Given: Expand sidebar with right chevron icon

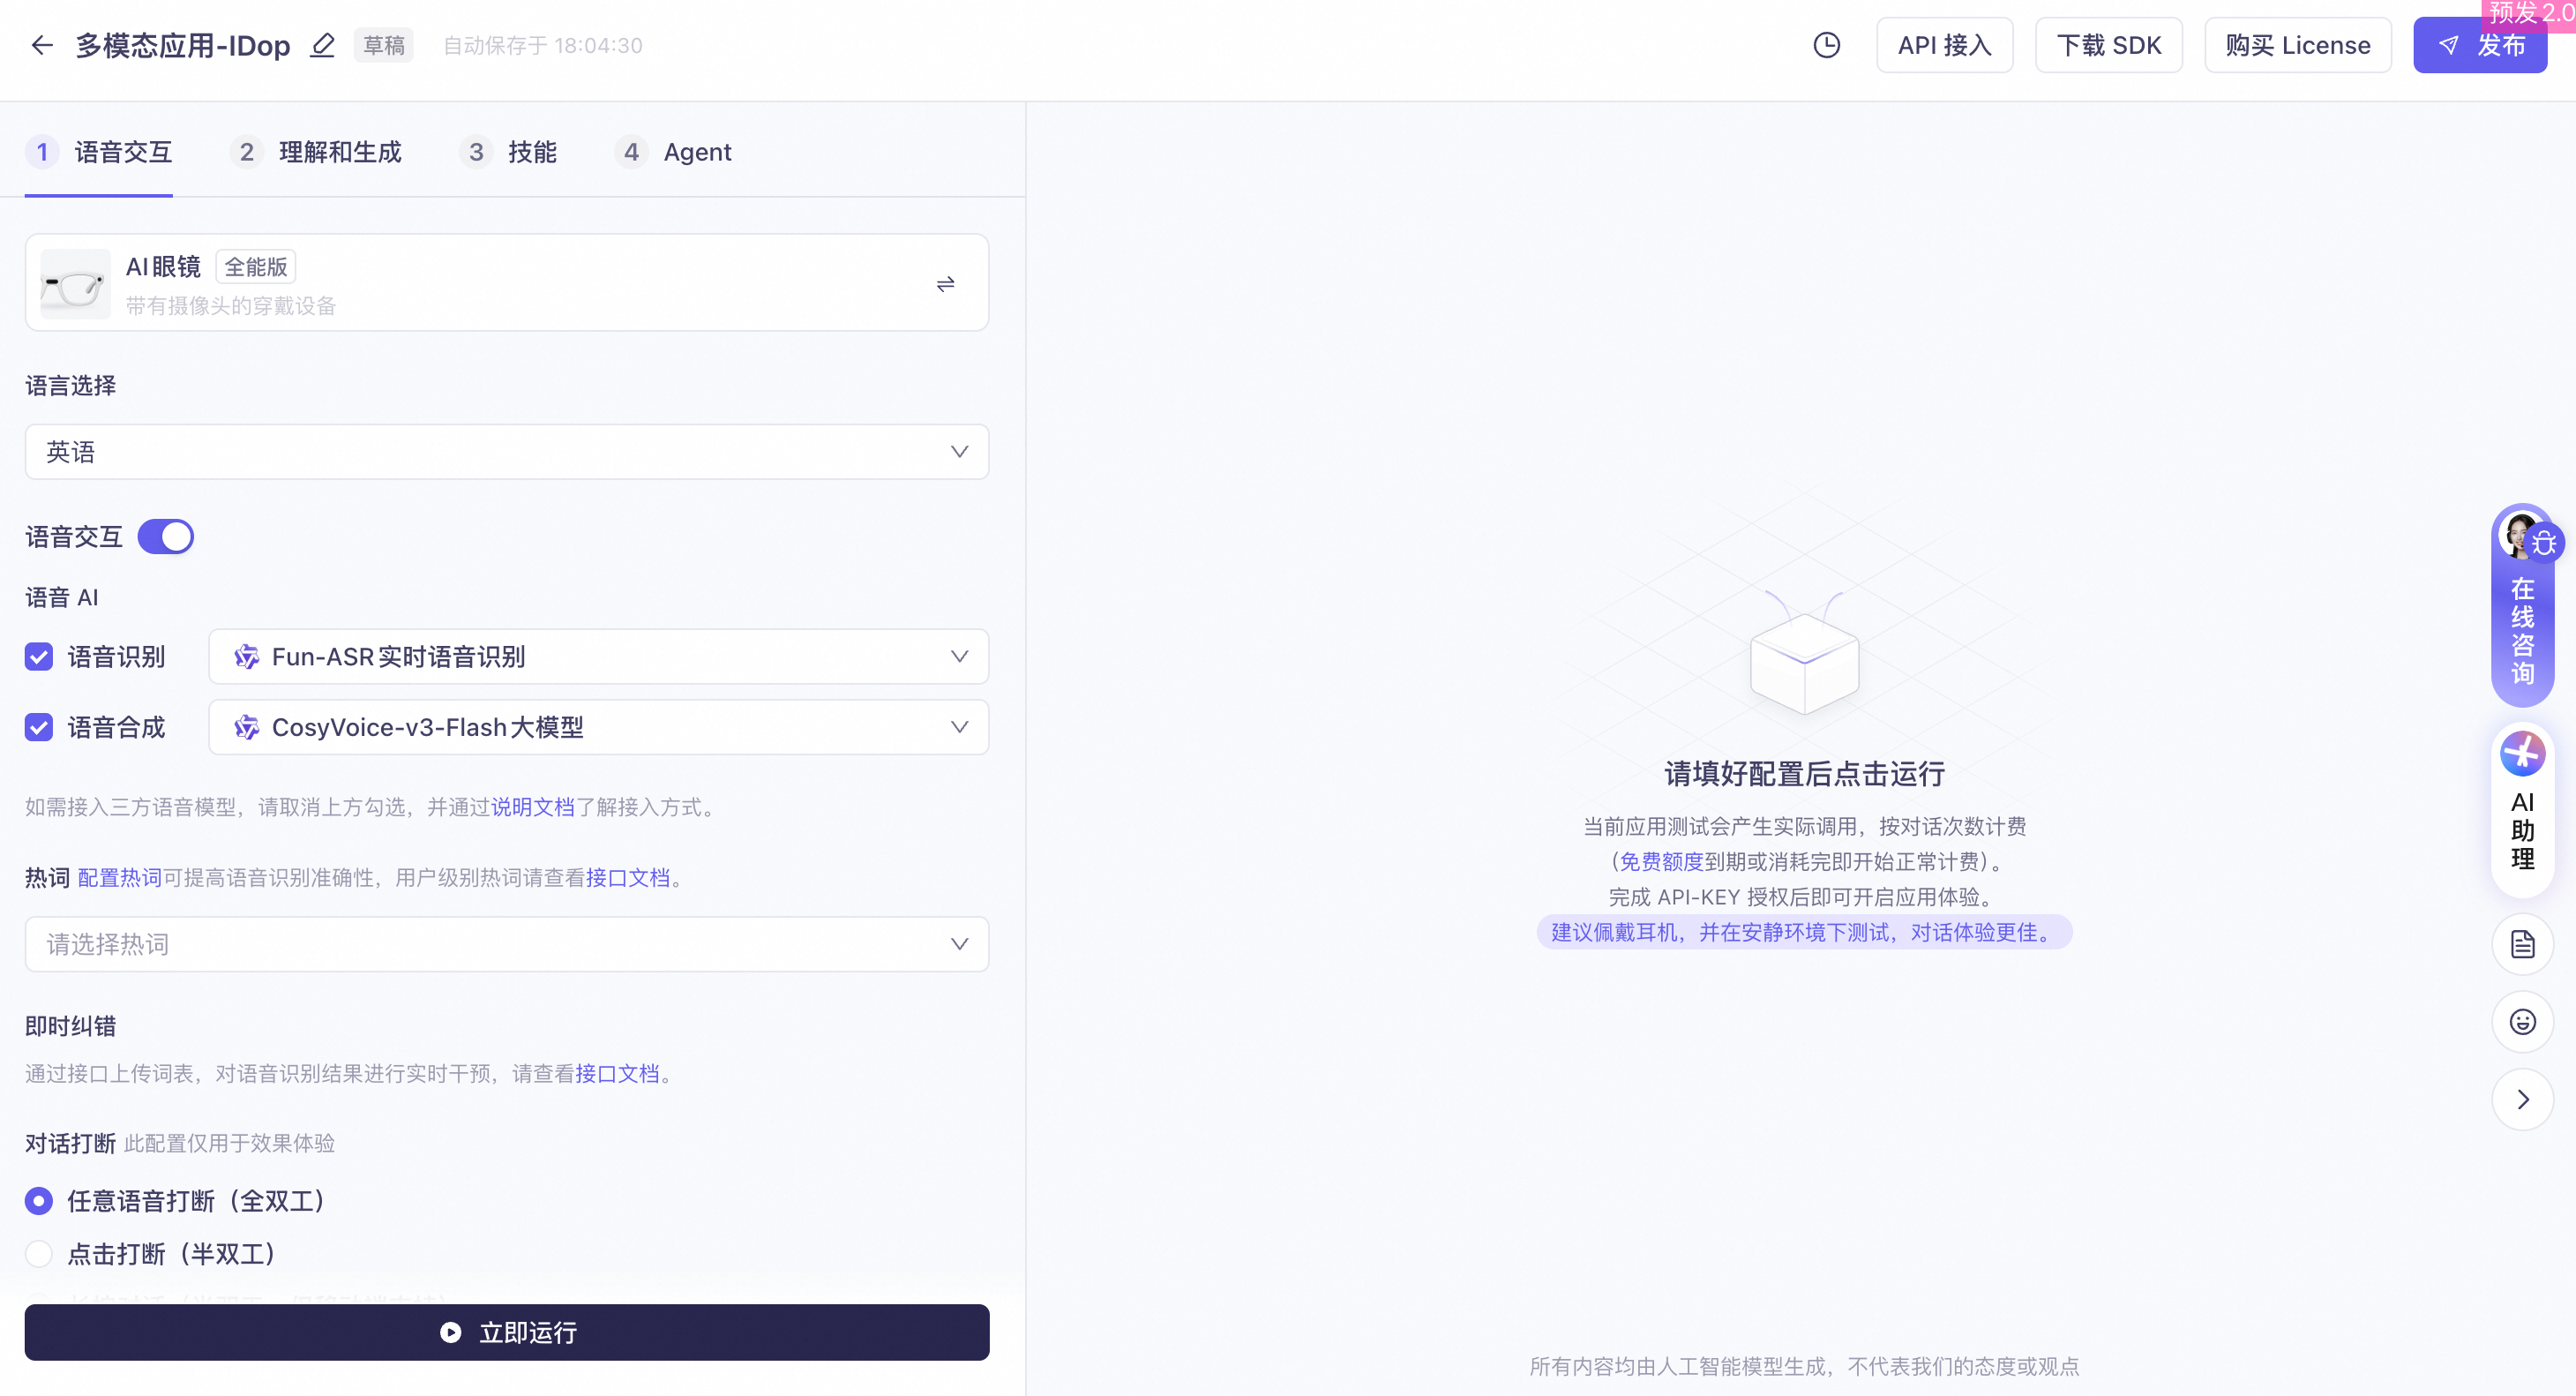Looking at the screenshot, I should 2522,1100.
